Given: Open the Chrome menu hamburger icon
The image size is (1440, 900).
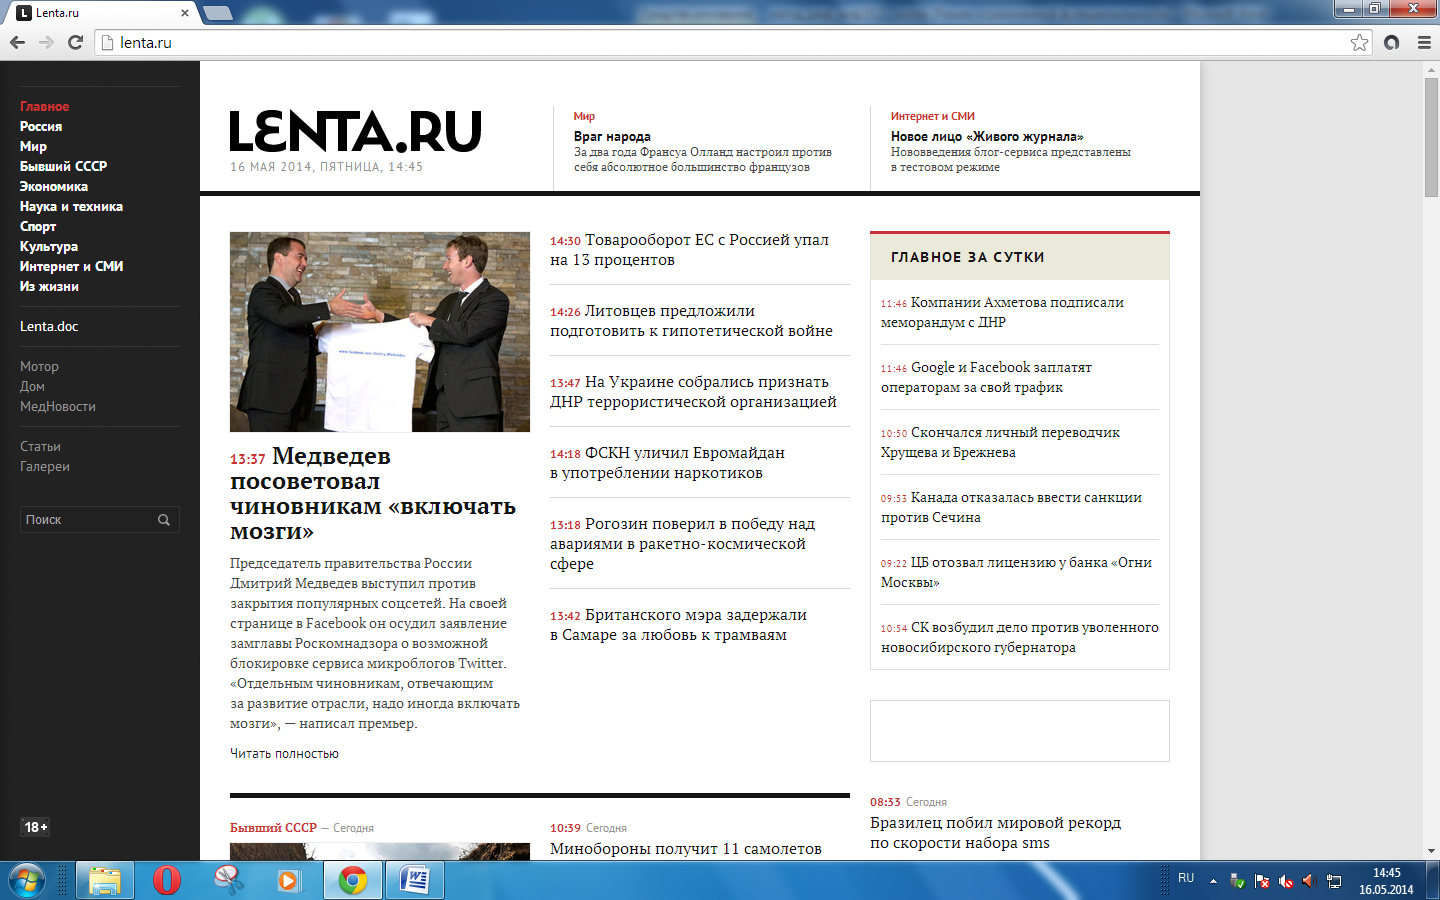Looking at the screenshot, I should coord(1424,42).
